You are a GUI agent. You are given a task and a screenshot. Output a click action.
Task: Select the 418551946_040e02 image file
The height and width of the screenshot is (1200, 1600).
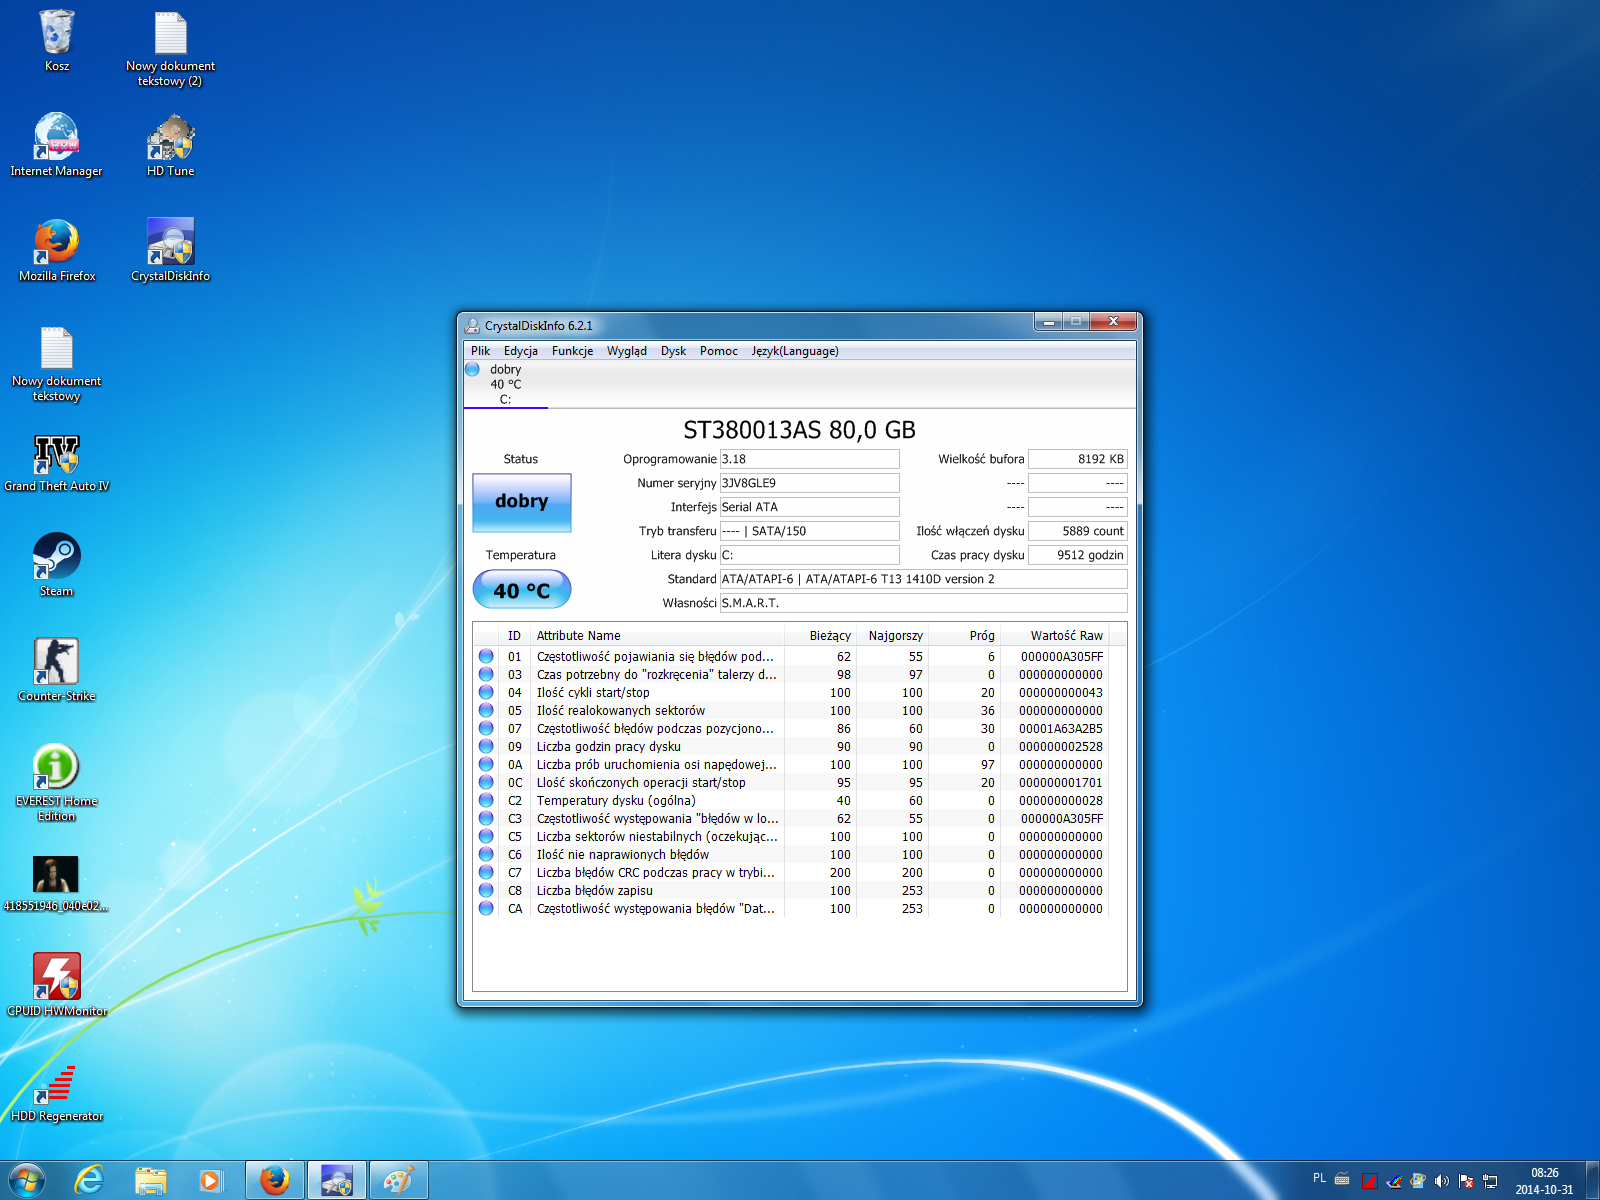click(56, 884)
